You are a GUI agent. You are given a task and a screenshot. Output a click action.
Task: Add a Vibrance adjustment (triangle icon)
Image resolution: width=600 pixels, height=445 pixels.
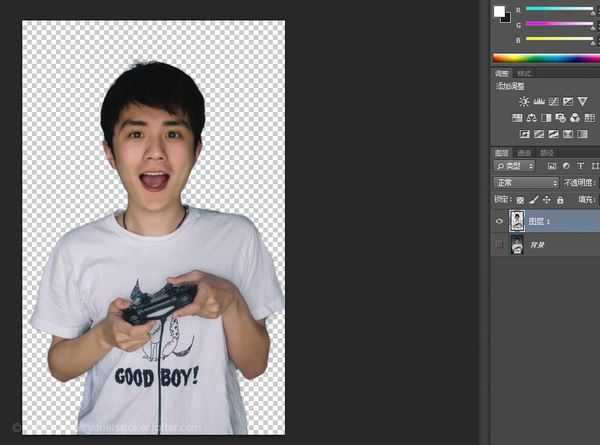click(582, 102)
